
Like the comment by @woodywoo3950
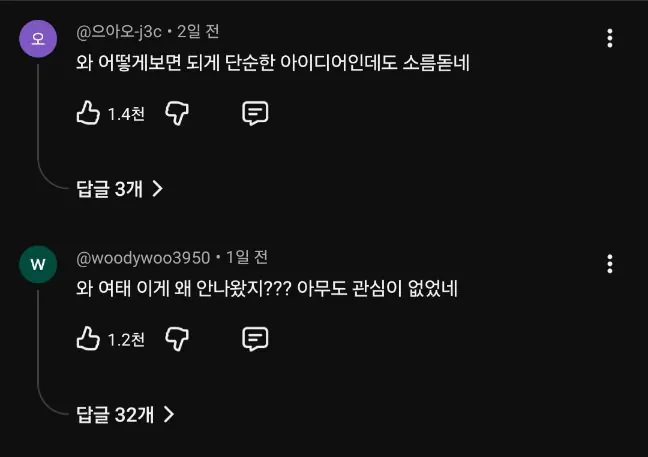pyautogui.click(x=89, y=339)
